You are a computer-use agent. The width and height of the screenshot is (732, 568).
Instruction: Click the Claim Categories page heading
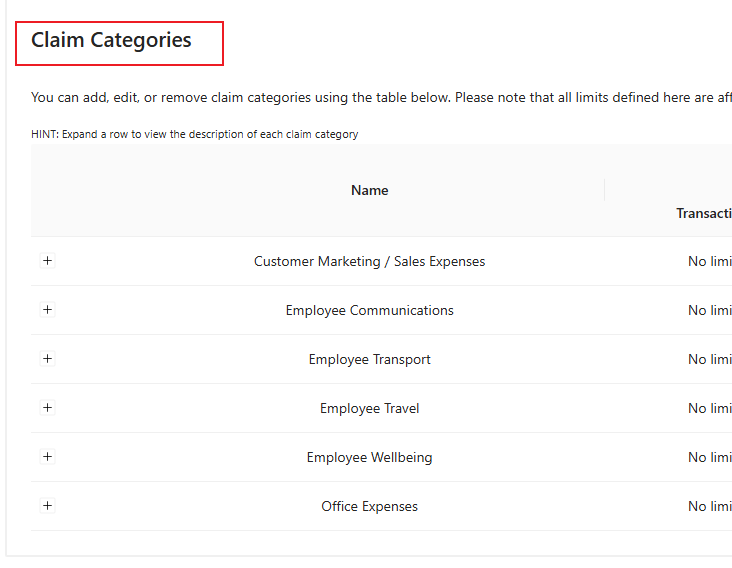[x=111, y=41]
